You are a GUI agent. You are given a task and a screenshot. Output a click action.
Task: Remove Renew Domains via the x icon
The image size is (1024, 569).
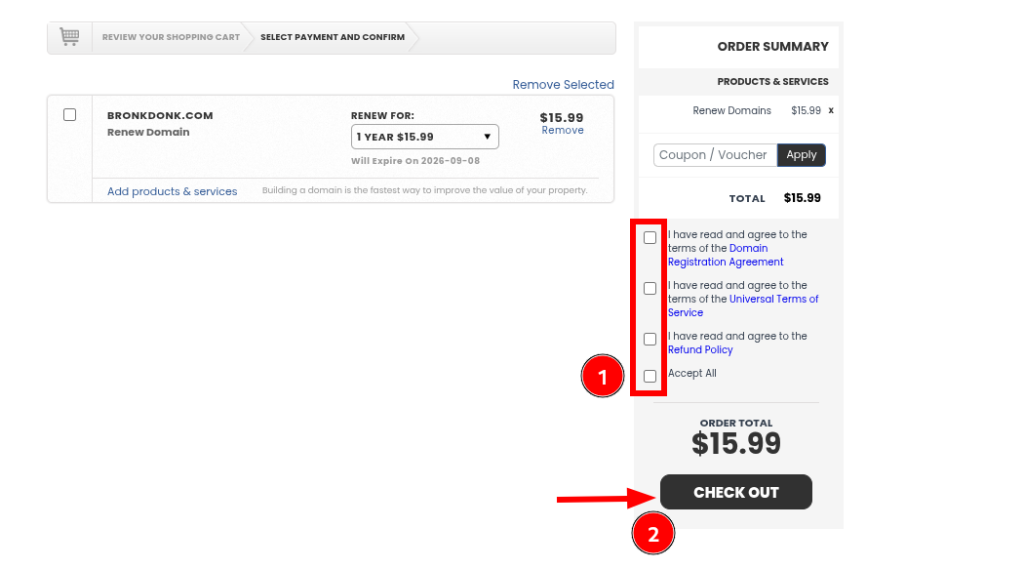coord(831,111)
